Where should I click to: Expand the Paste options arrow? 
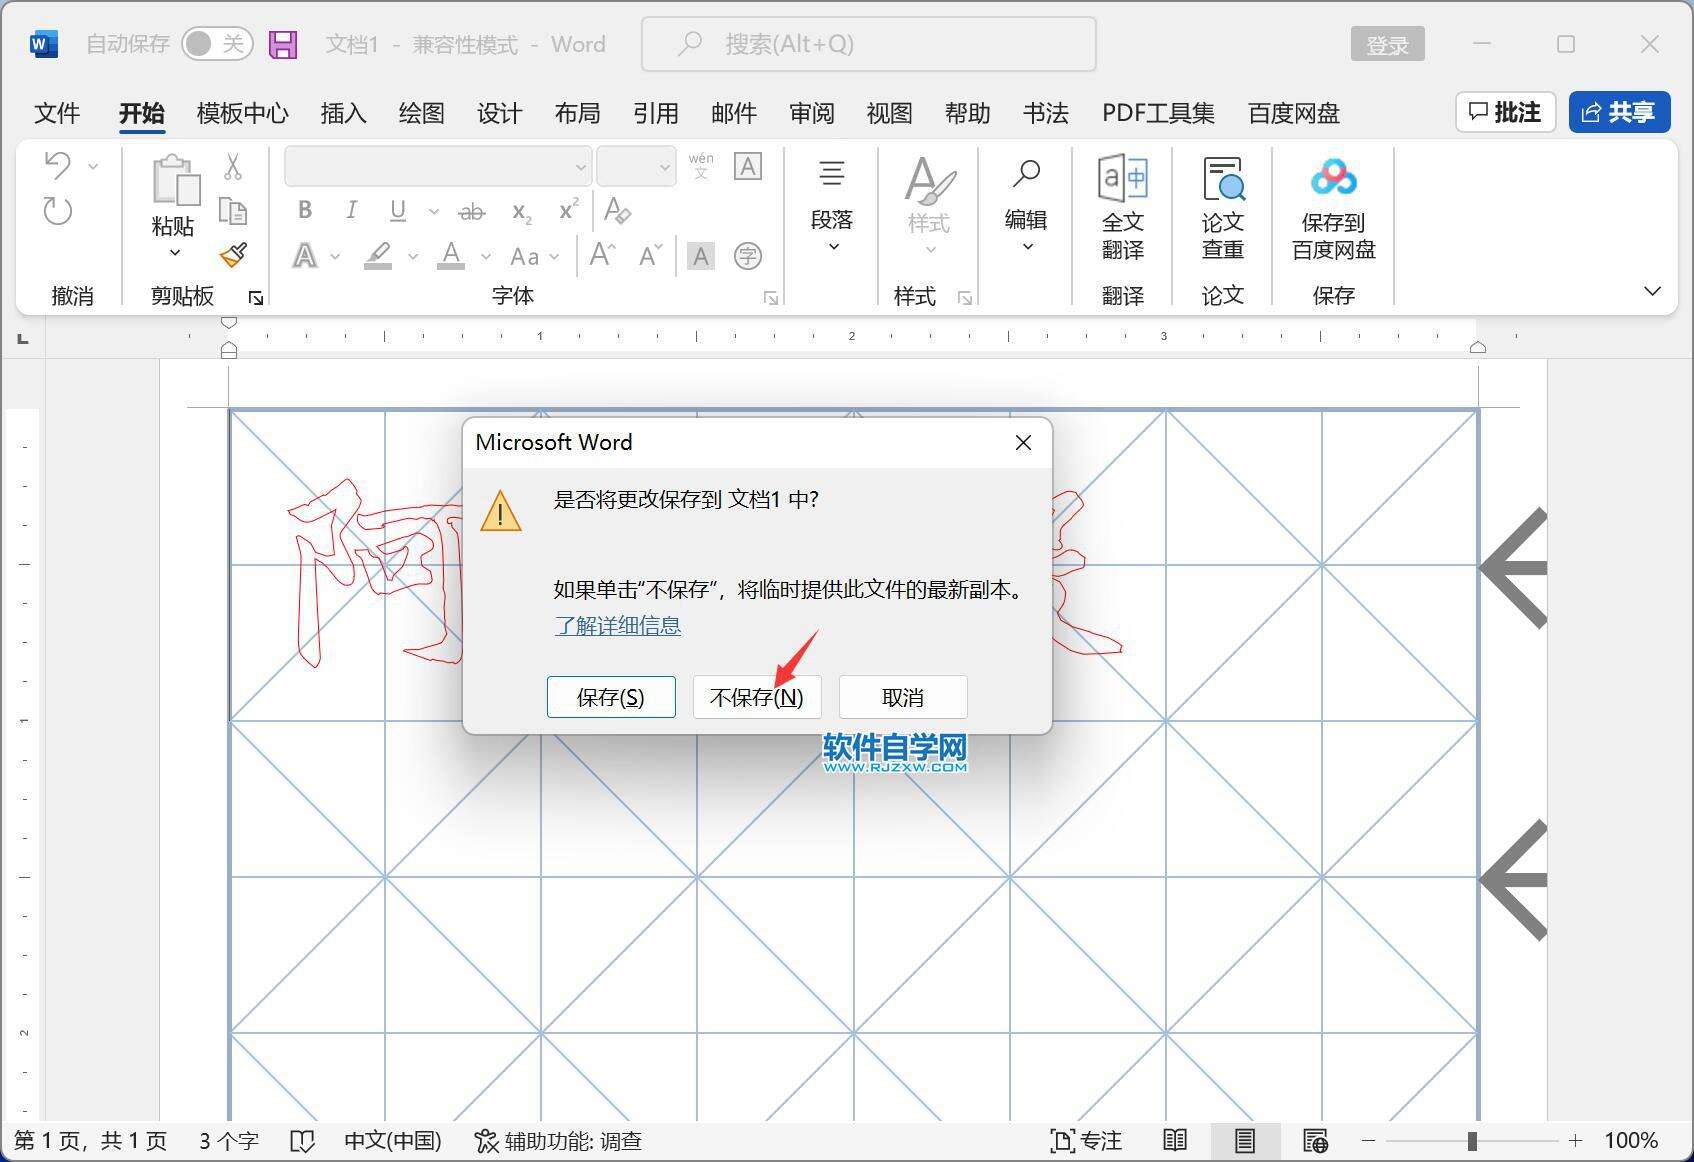point(175,253)
